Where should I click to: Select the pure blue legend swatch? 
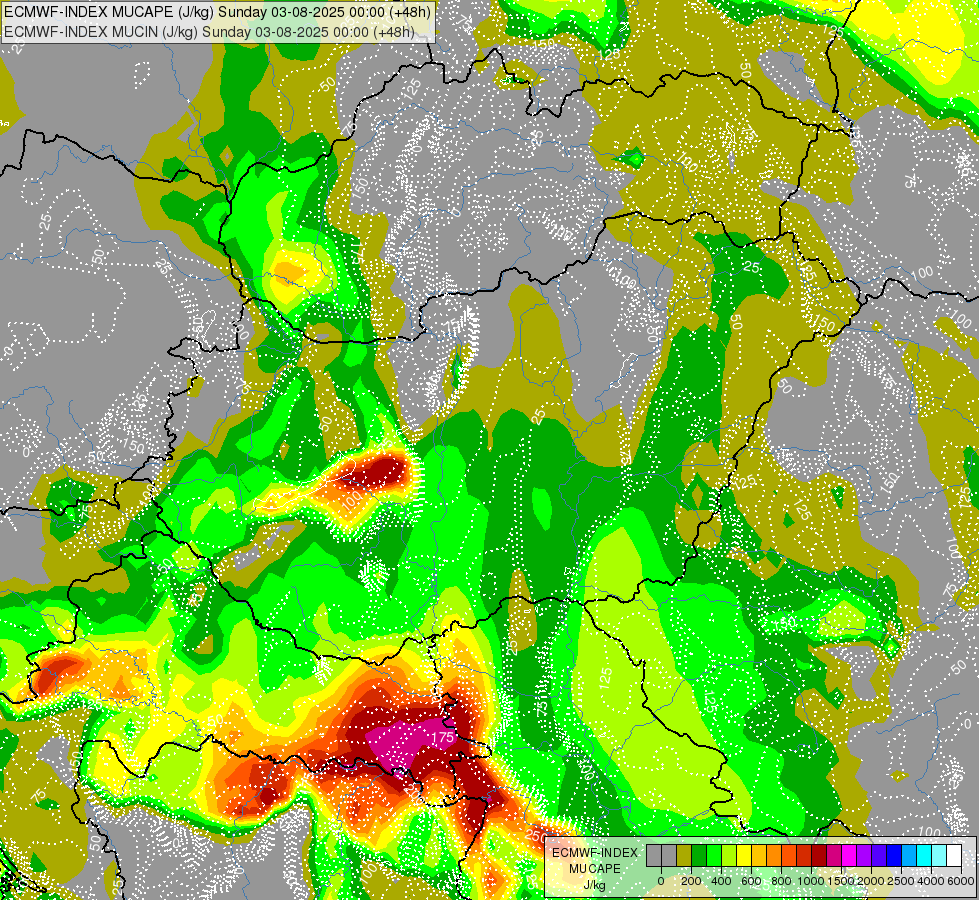pyautogui.click(x=894, y=855)
